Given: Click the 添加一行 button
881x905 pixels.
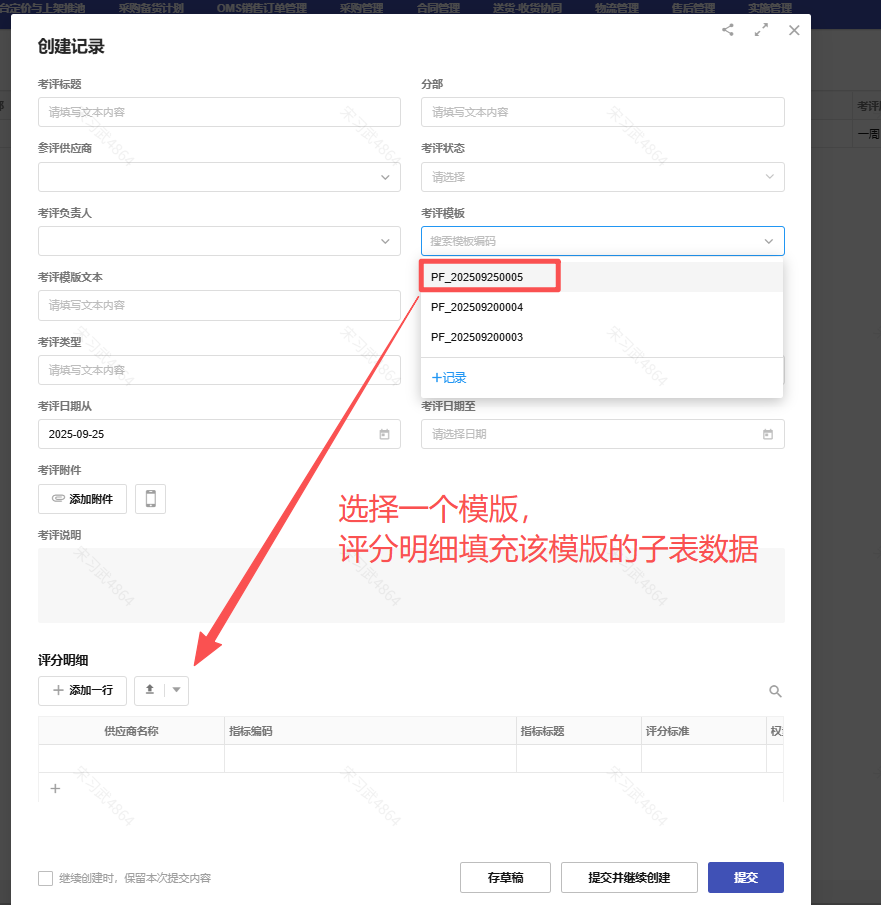Looking at the screenshot, I should [83, 690].
